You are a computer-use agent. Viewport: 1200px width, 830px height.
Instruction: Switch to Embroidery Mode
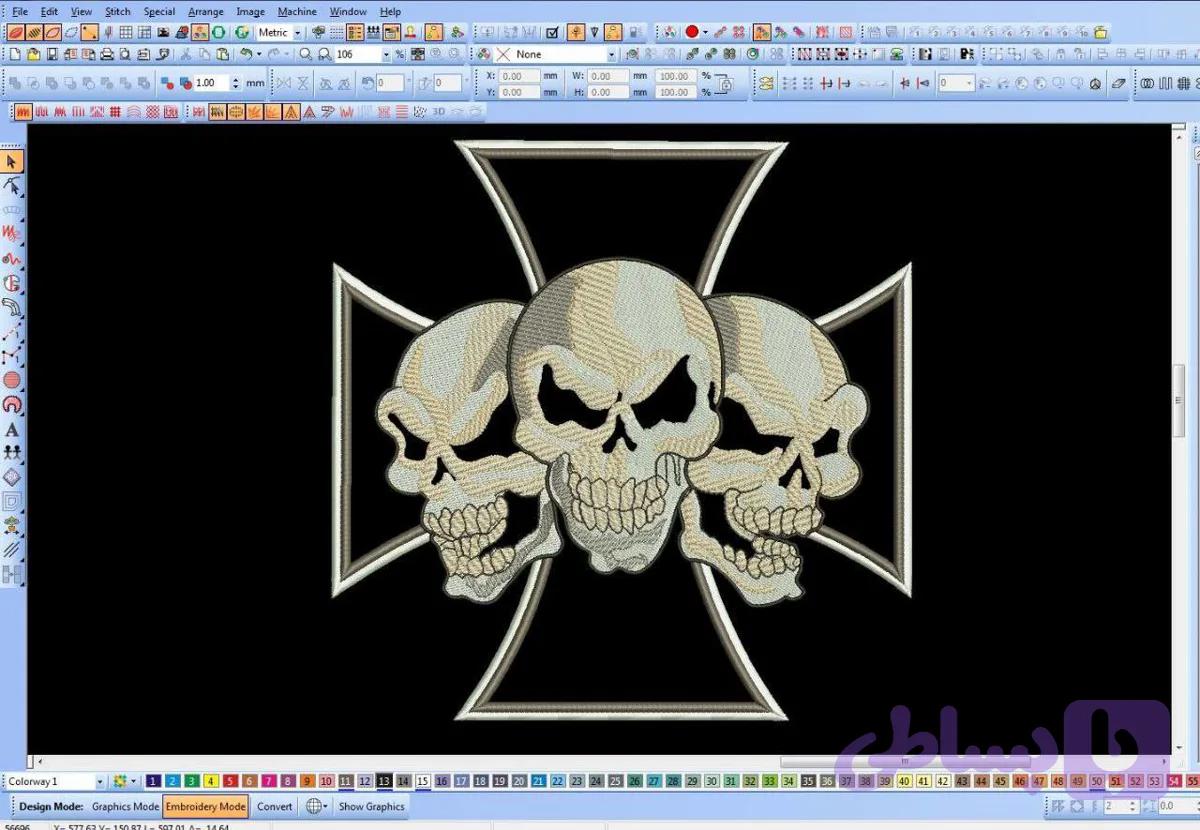205,806
